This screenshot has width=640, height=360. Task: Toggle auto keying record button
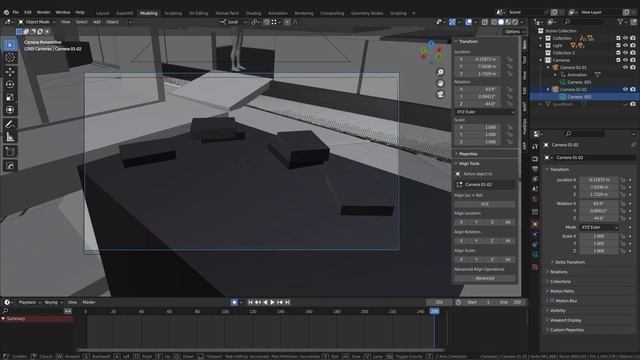coord(234,302)
